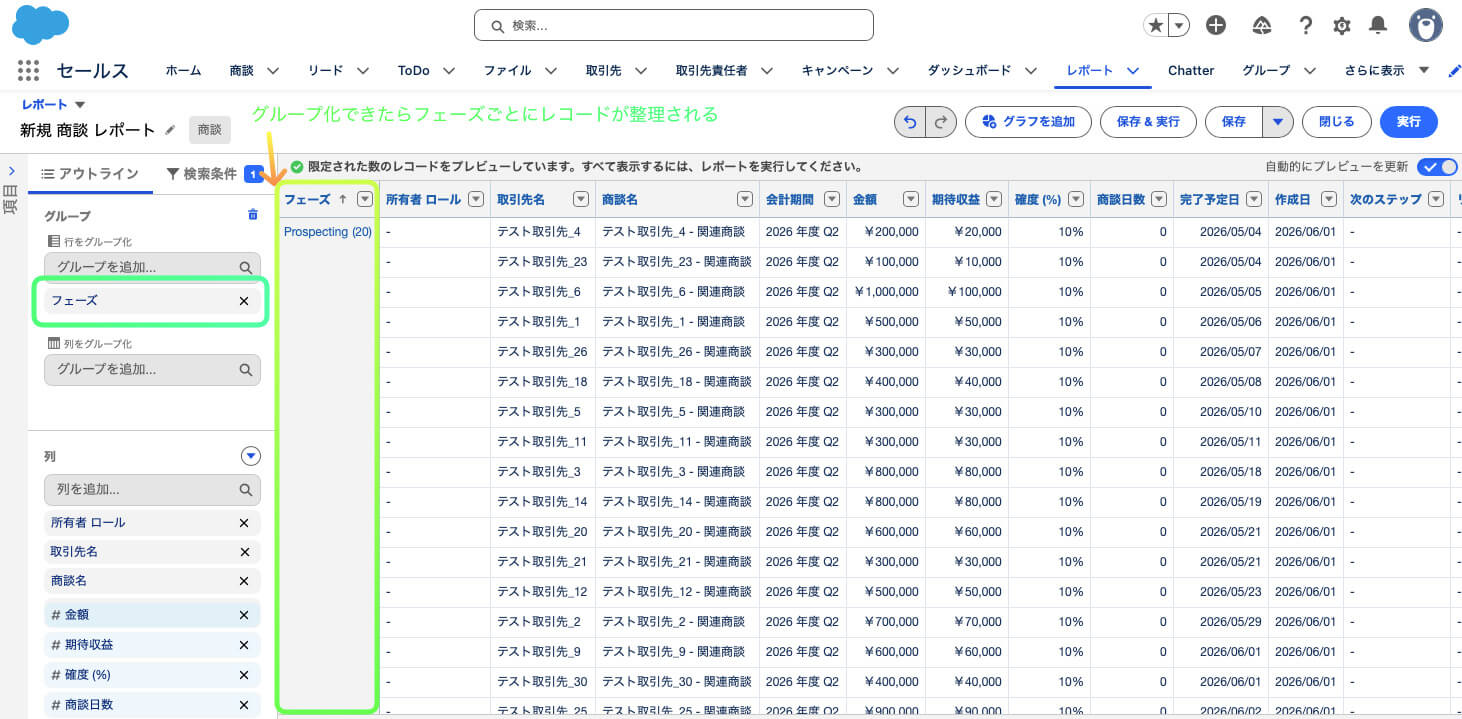Click the blue 実行 button
The height and width of the screenshot is (719, 1462).
(x=1408, y=121)
